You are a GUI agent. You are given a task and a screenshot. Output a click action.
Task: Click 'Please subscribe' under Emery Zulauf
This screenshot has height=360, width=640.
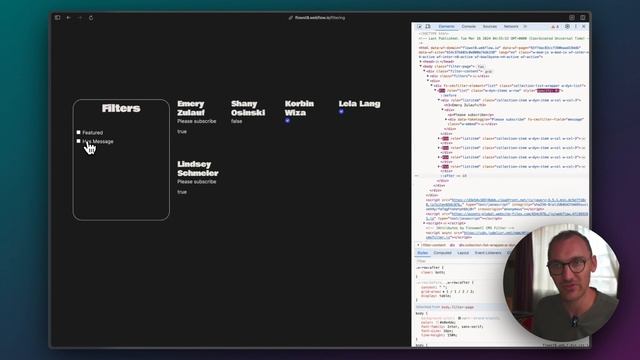click(197, 121)
